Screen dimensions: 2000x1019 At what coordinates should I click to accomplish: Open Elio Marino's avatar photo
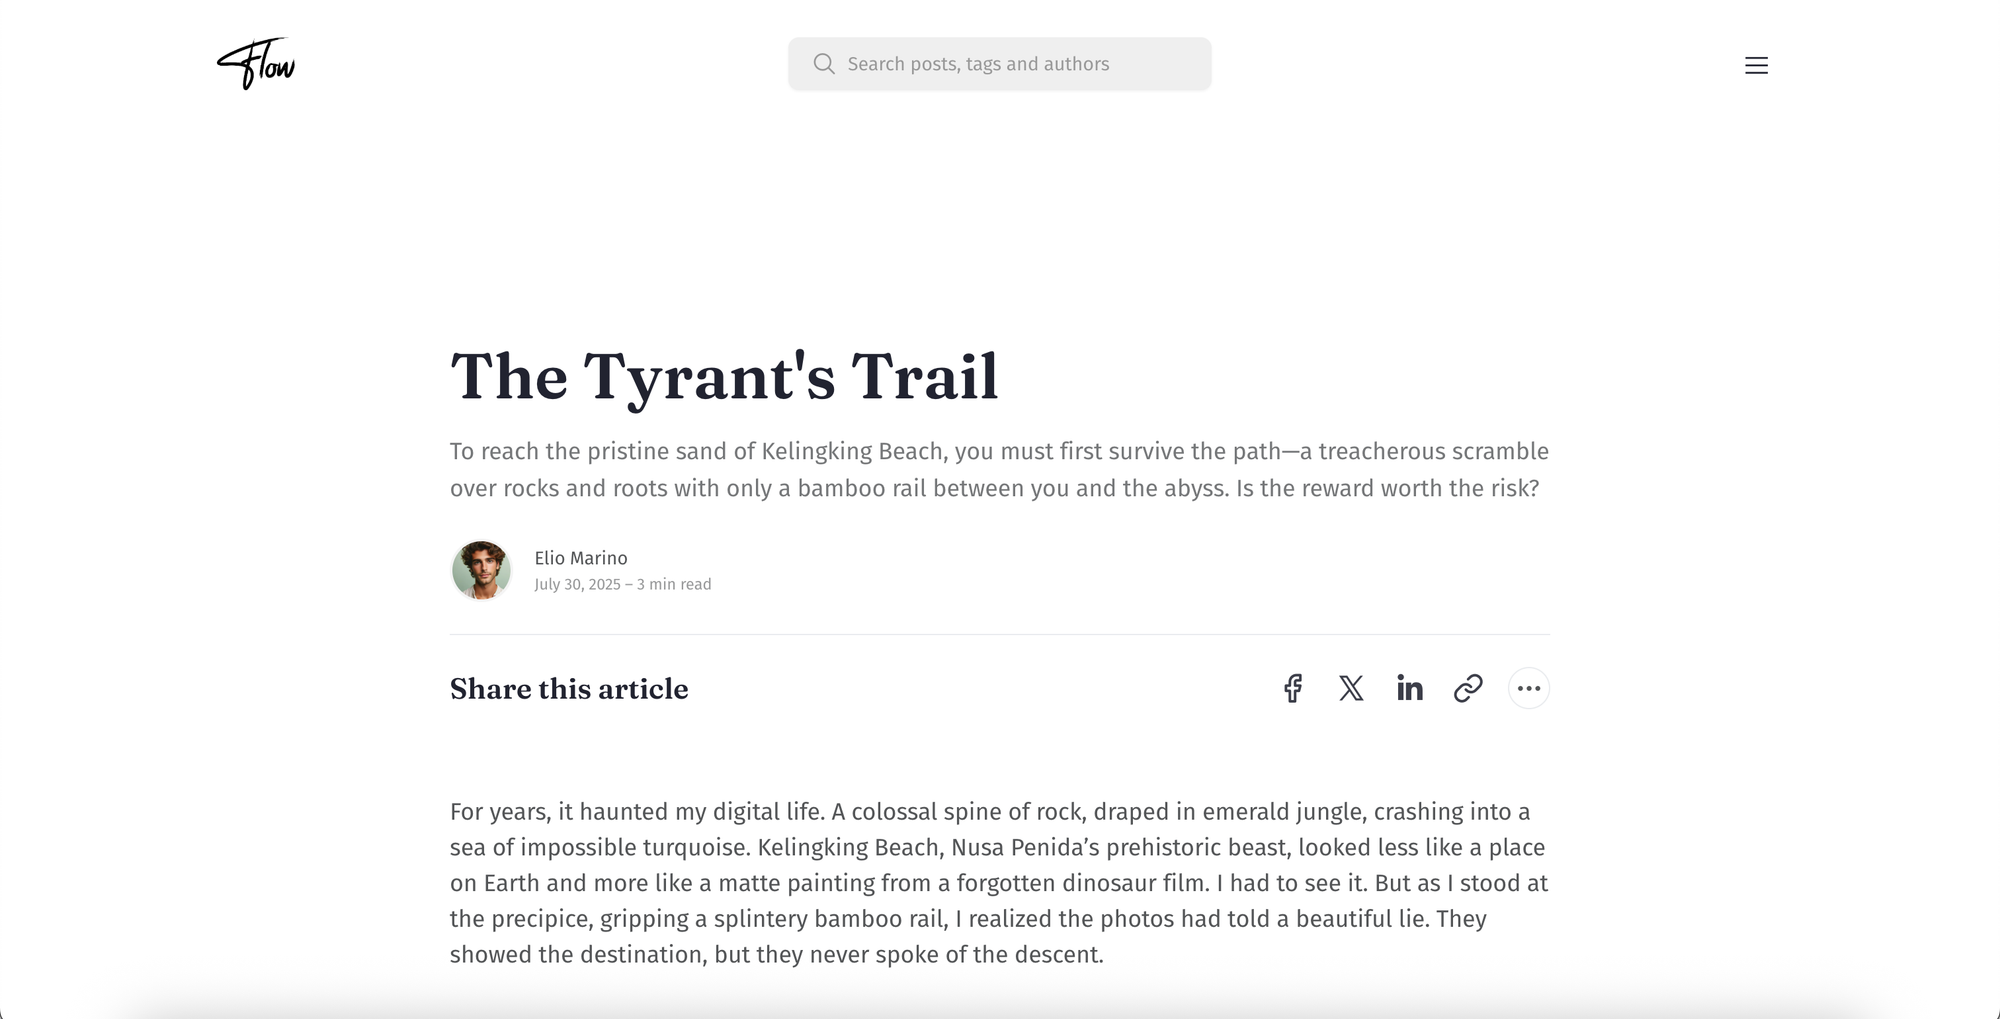pyautogui.click(x=481, y=570)
